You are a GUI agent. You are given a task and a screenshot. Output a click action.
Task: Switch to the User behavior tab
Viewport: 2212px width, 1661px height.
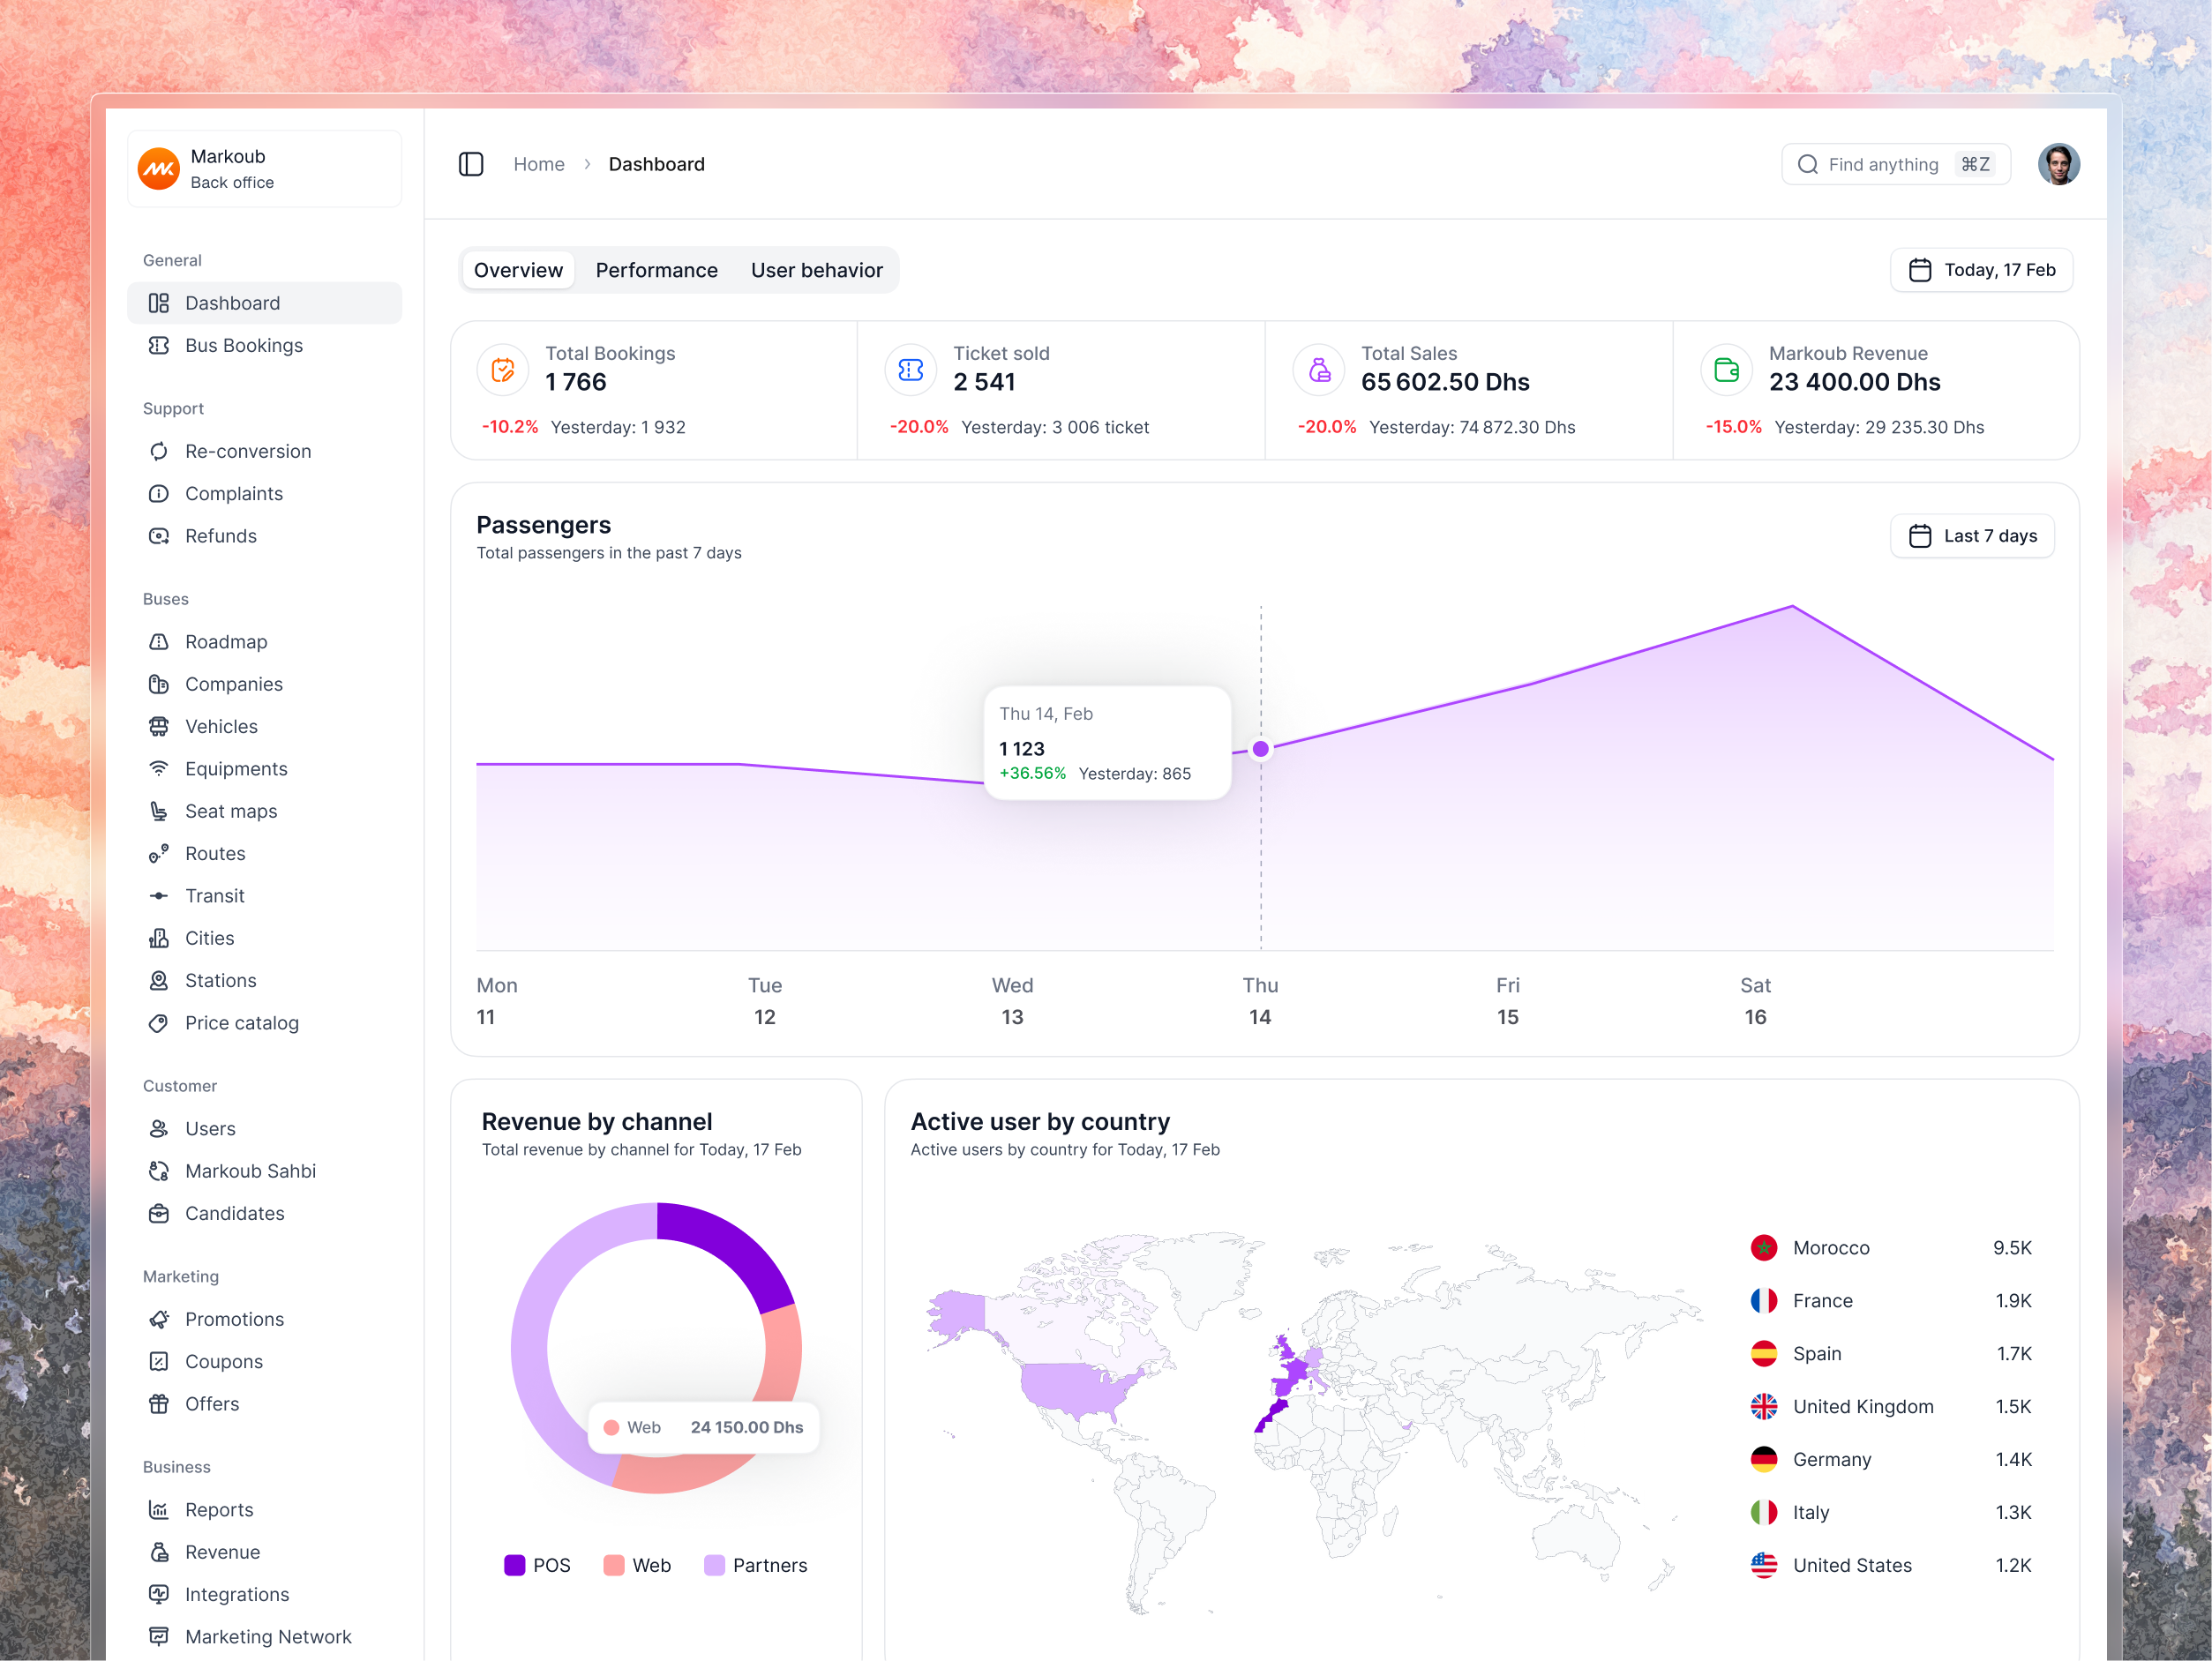[x=817, y=270]
